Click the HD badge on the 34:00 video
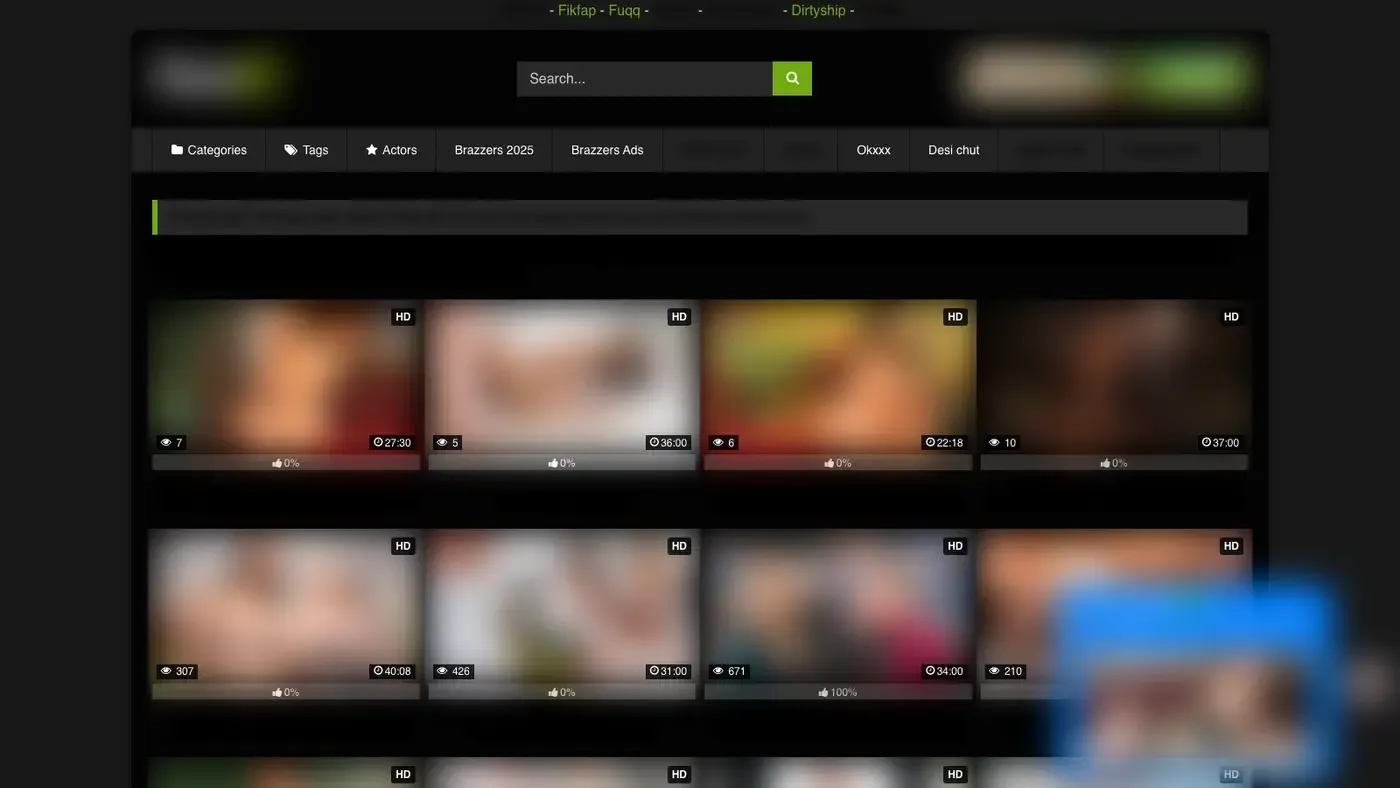This screenshot has height=788, width=1400. coord(955,546)
